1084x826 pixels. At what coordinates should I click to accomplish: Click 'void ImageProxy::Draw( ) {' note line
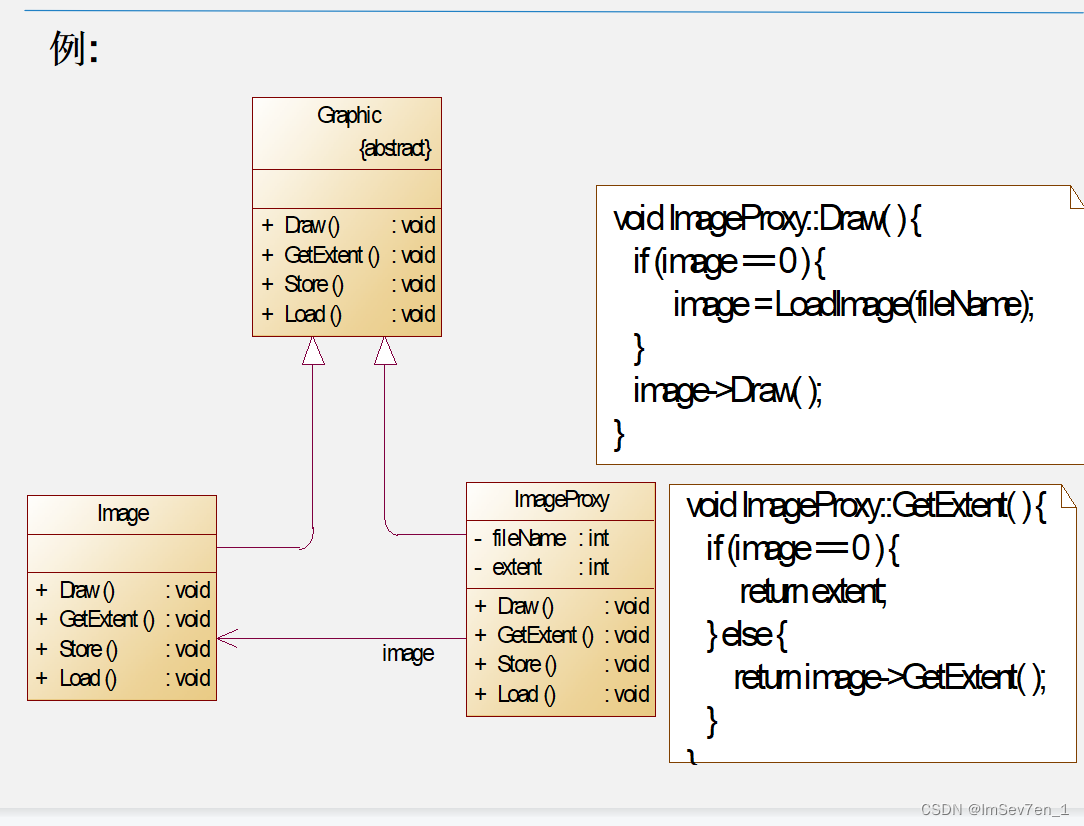pyautogui.click(x=767, y=219)
